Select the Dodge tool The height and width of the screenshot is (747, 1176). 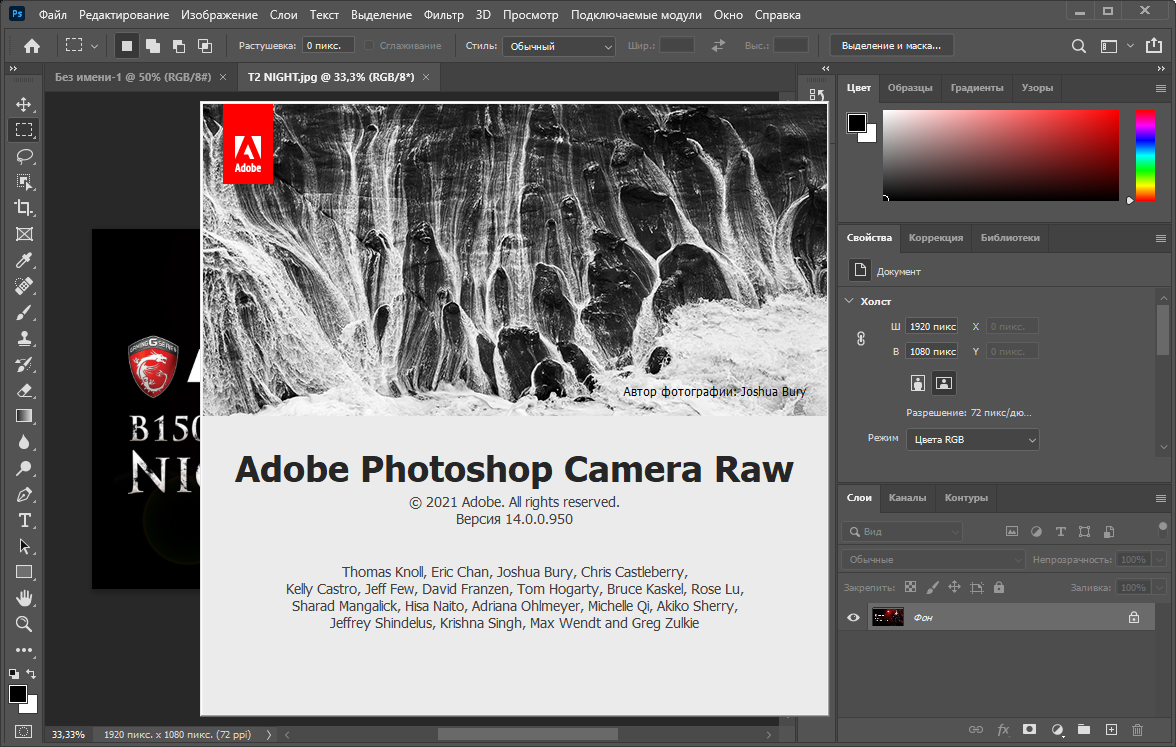(x=24, y=468)
